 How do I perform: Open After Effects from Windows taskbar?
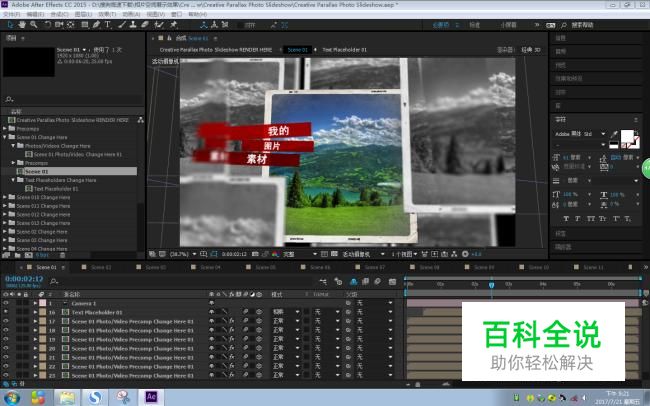(151, 397)
